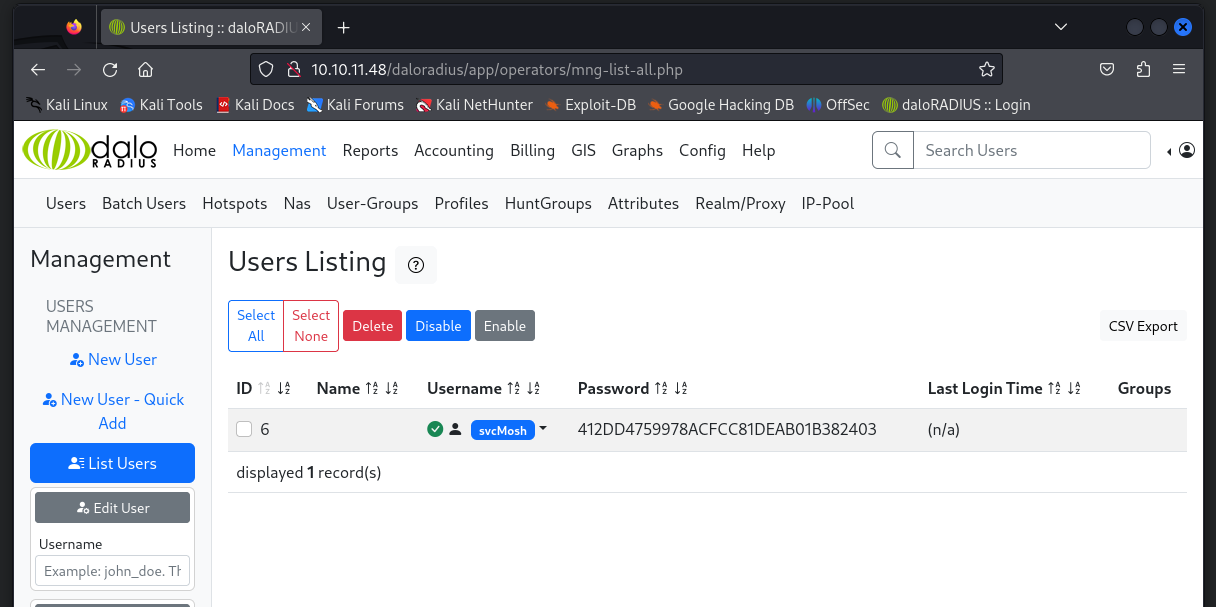This screenshot has height=607, width=1216.
Task: Click the browser home icon
Action: coord(146,70)
